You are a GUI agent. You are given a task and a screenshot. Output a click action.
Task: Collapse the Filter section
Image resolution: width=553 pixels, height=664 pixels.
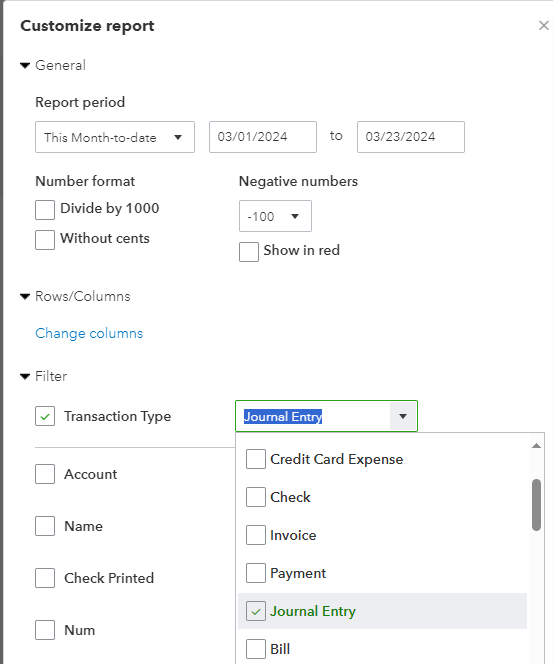(25, 376)
